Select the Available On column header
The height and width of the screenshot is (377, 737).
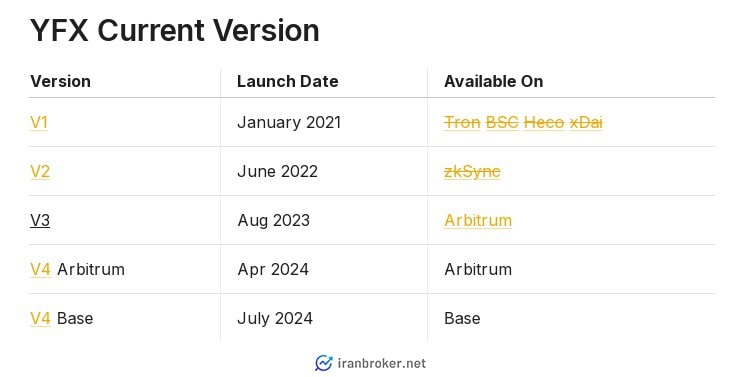click(x=494, y=81)
